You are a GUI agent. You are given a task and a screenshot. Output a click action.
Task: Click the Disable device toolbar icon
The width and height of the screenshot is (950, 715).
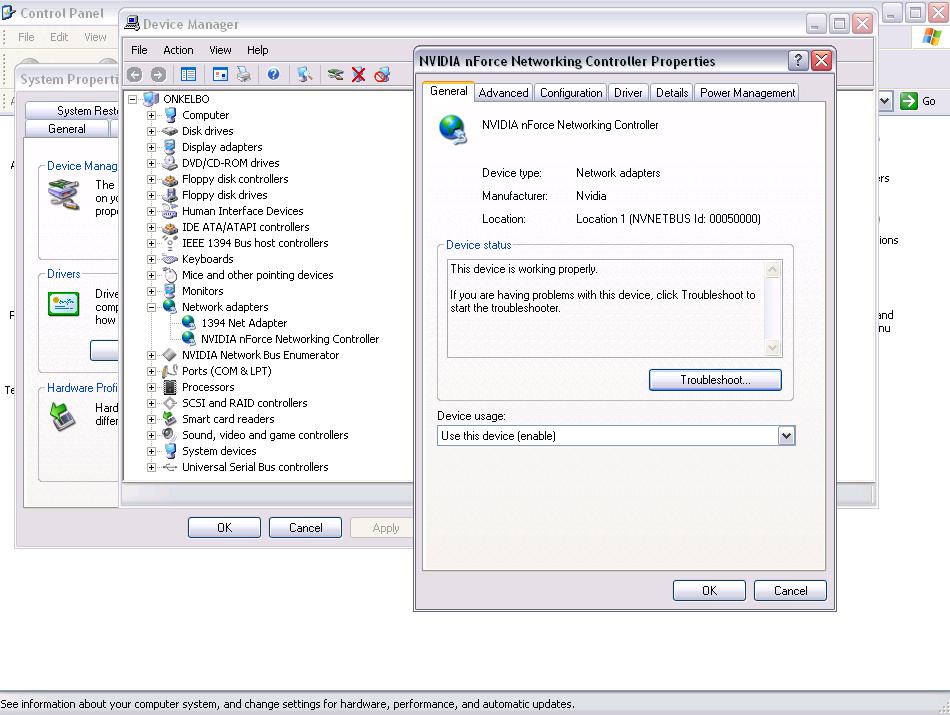(x=382, y=75)
